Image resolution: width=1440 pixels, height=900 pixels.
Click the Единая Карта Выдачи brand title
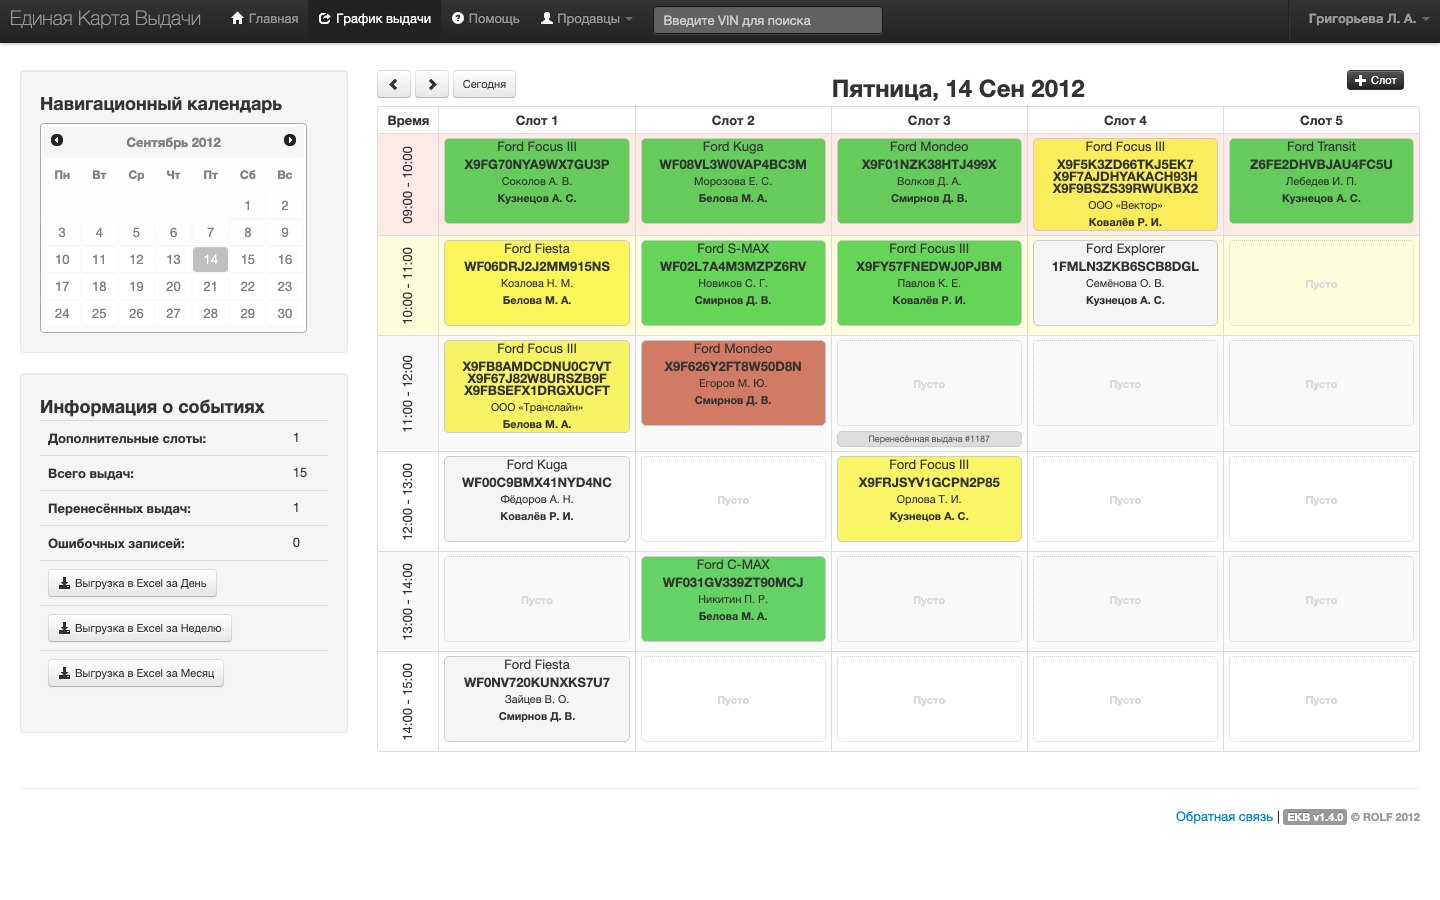[x=105, y=19]
